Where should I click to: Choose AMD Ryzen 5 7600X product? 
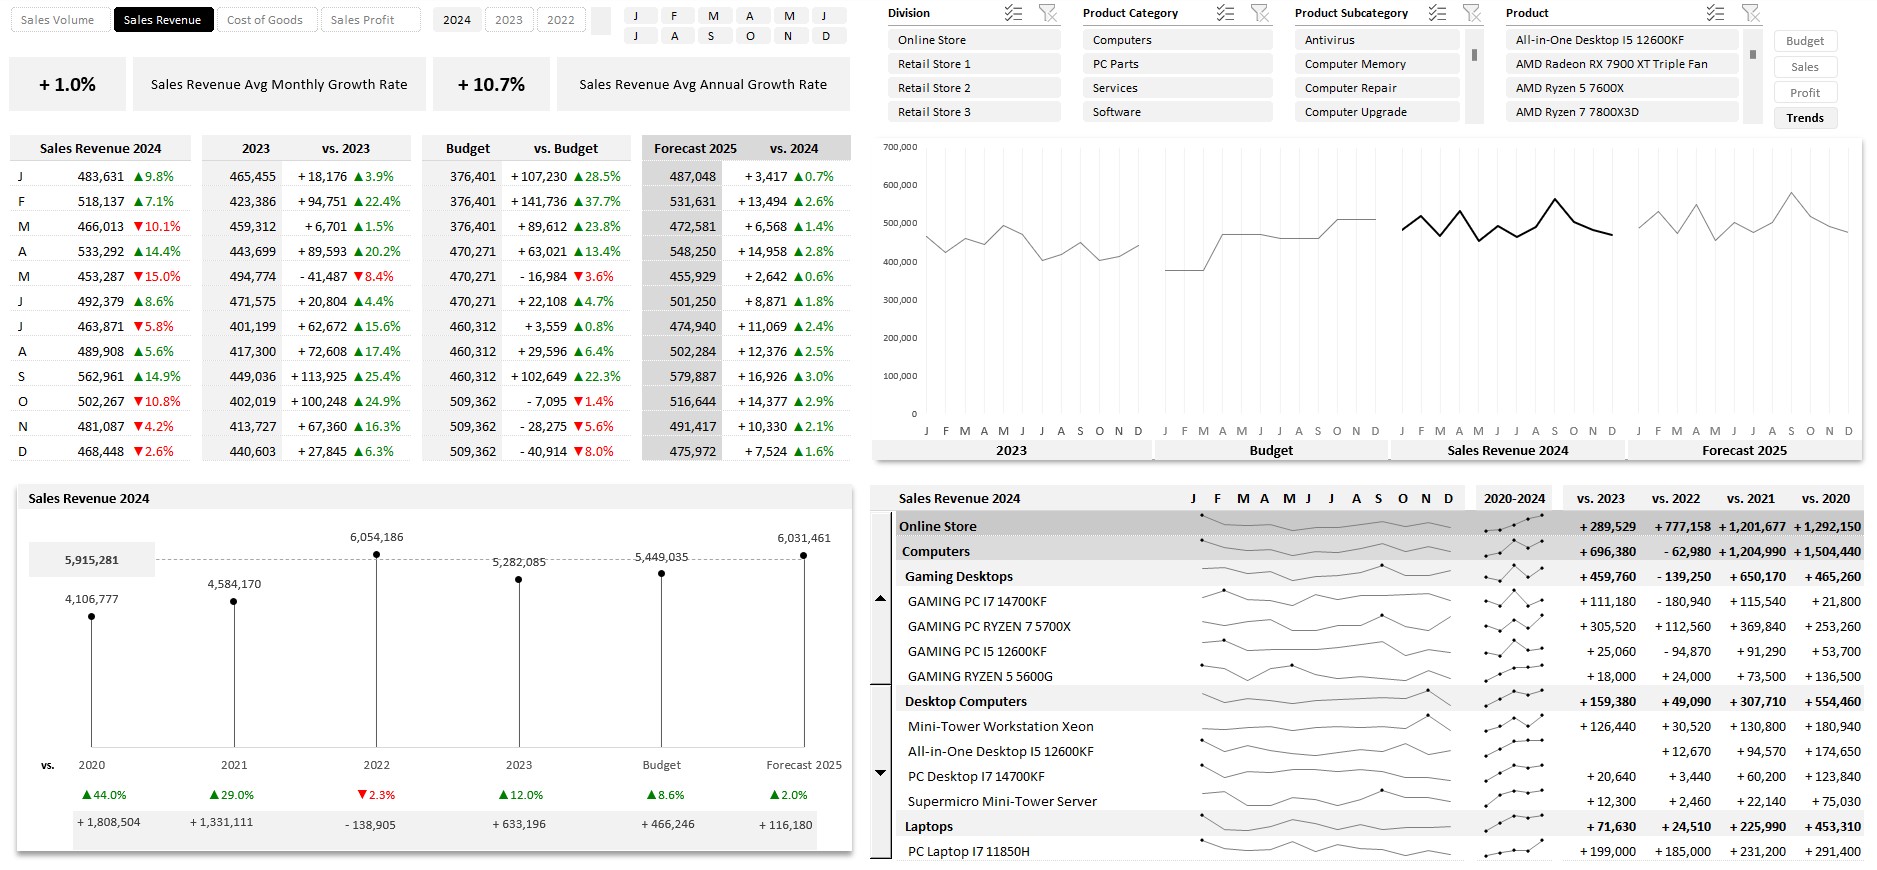1620,88
